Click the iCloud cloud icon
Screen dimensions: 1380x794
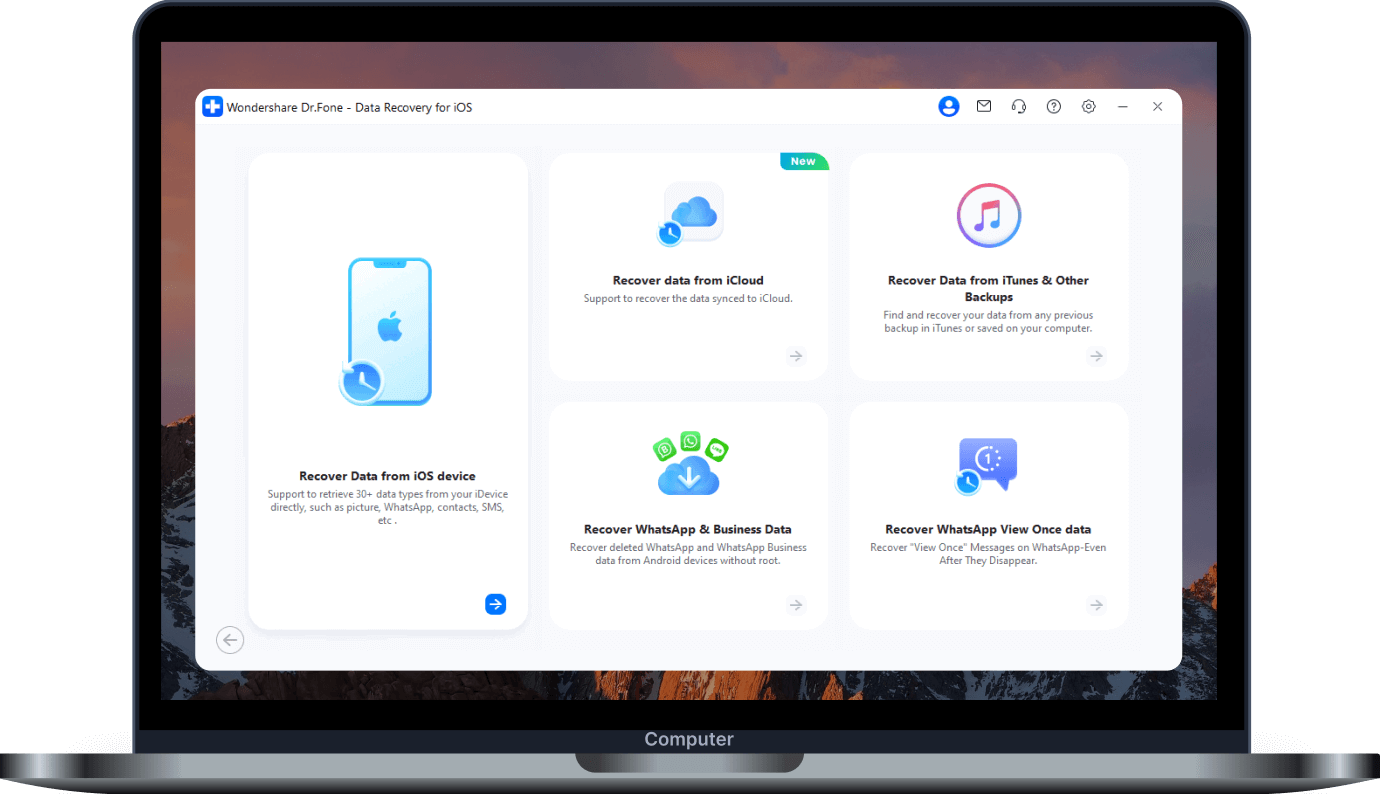689,214
